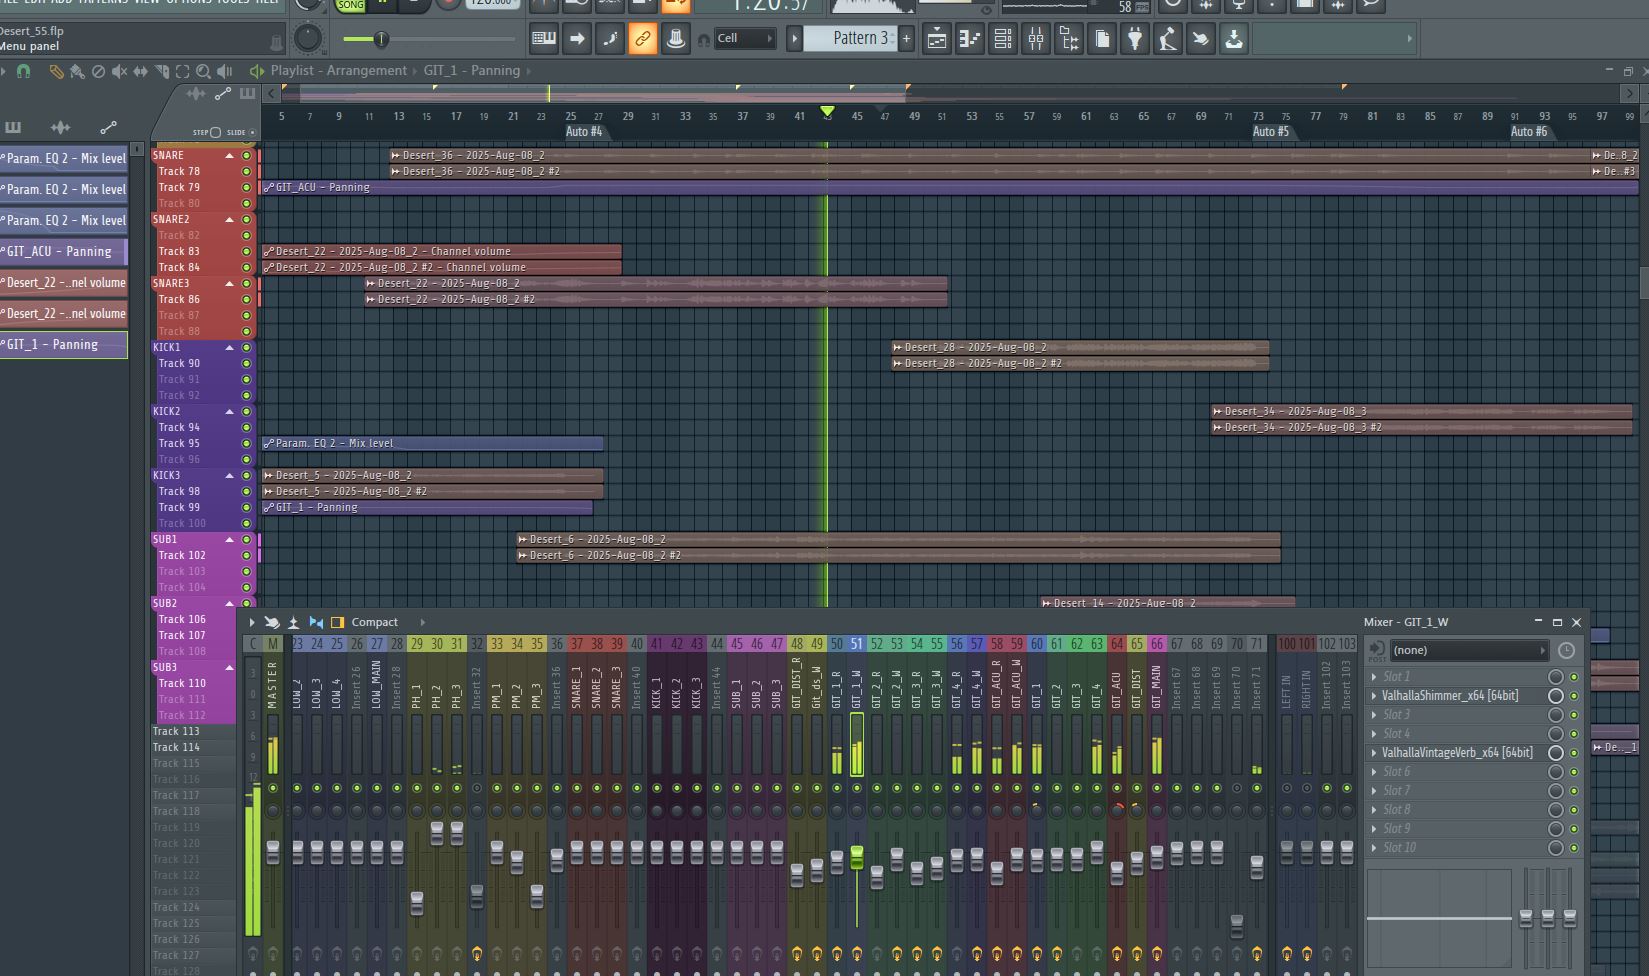Screen dimensions: 1649x976
Task: Select the playlist Zoom tool
Action: [x=203, y=71]
